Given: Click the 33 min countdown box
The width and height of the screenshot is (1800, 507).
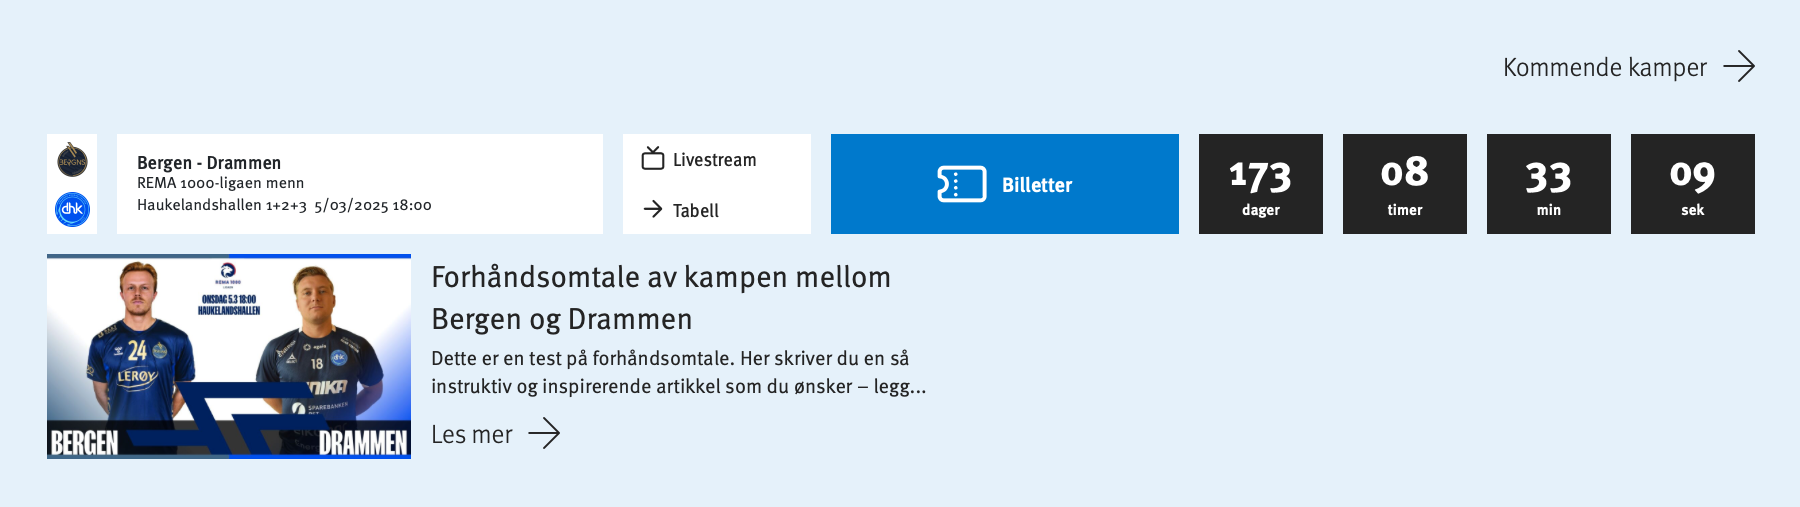Looking at the screenshot, I should click(x=1548, y=184).
